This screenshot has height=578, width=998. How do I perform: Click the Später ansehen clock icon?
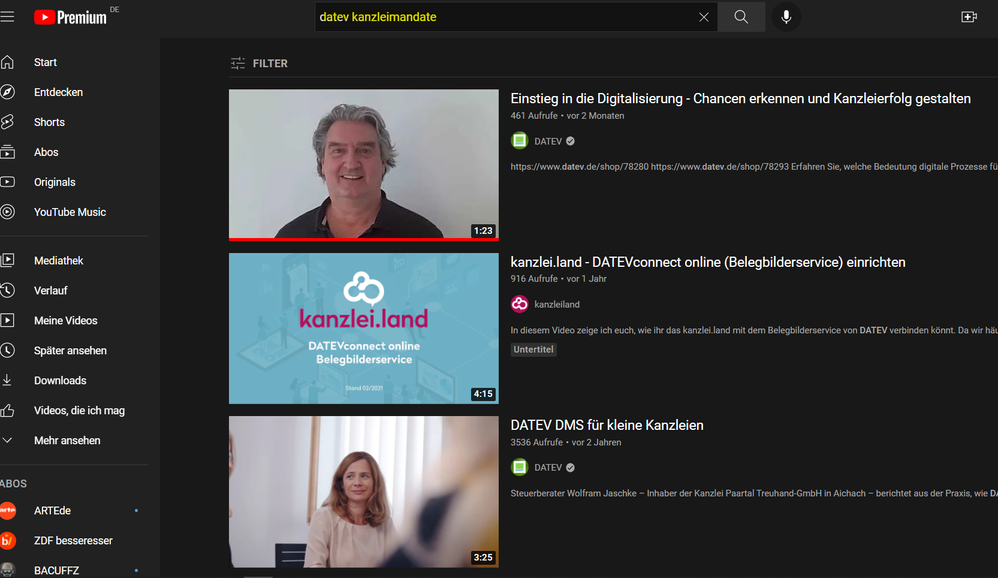[x=8, y=350]
